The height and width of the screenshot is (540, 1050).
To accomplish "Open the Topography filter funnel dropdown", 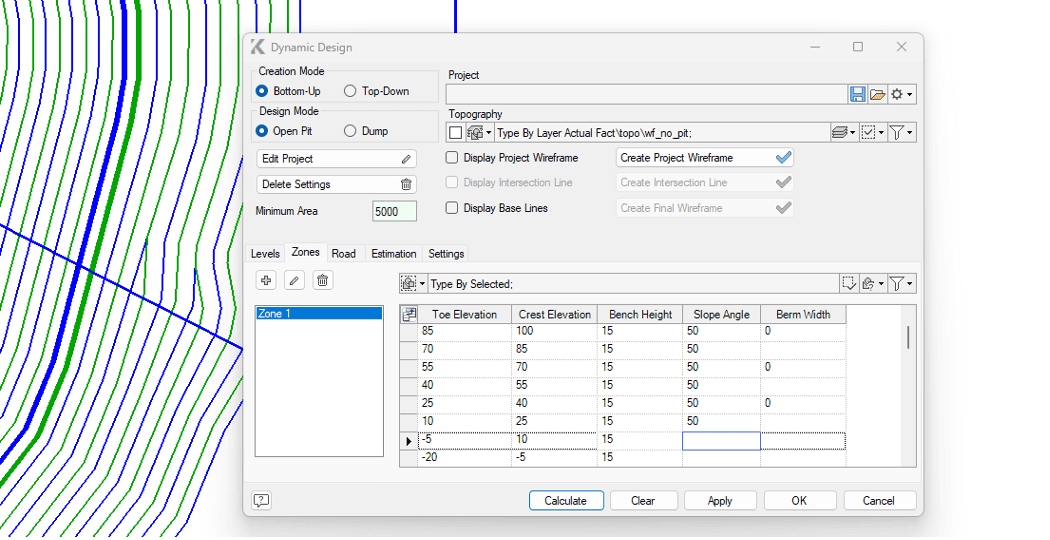I will [901, 133].
